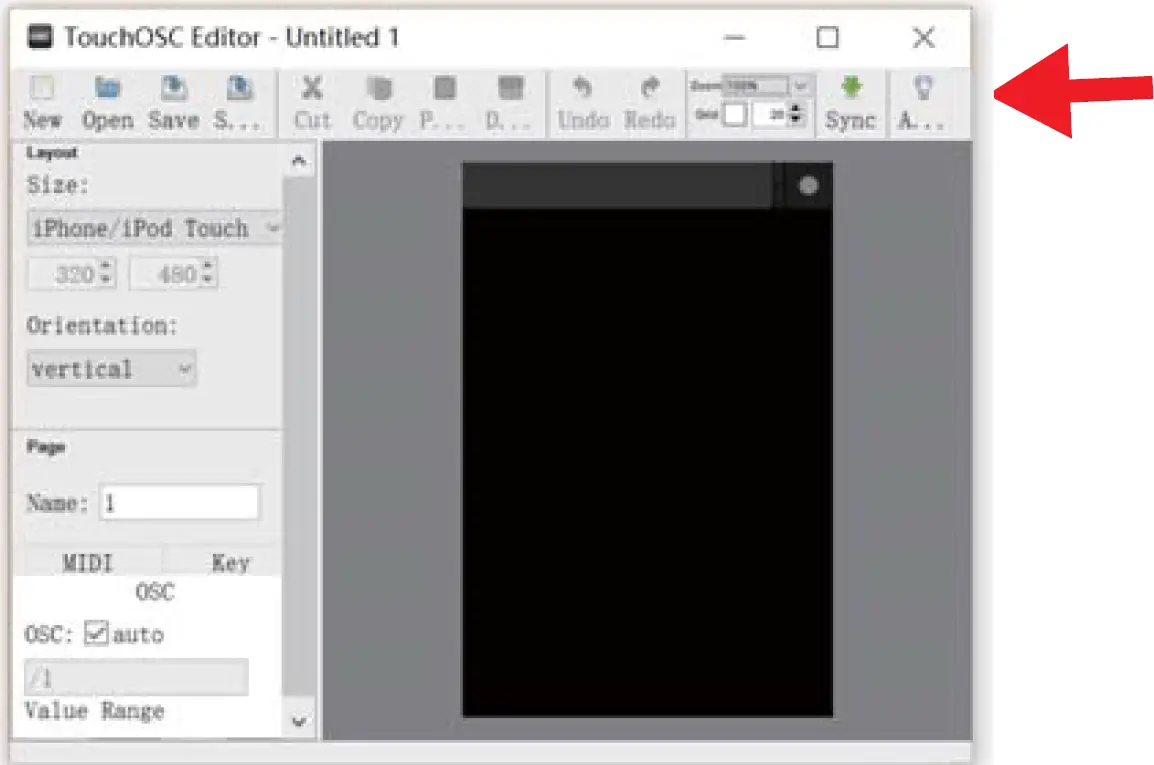Click the Save As (S...) toolbar icon
This screenshot has height=765, width=1154.
(238, 103)
